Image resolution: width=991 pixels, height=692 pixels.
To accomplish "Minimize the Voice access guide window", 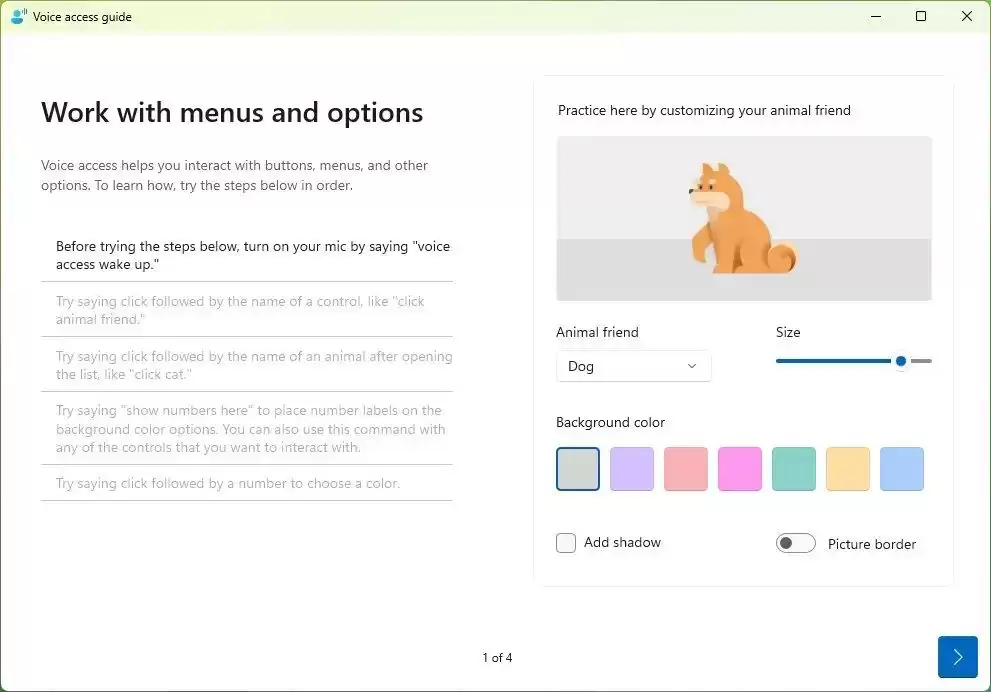I will click(876, 16).
